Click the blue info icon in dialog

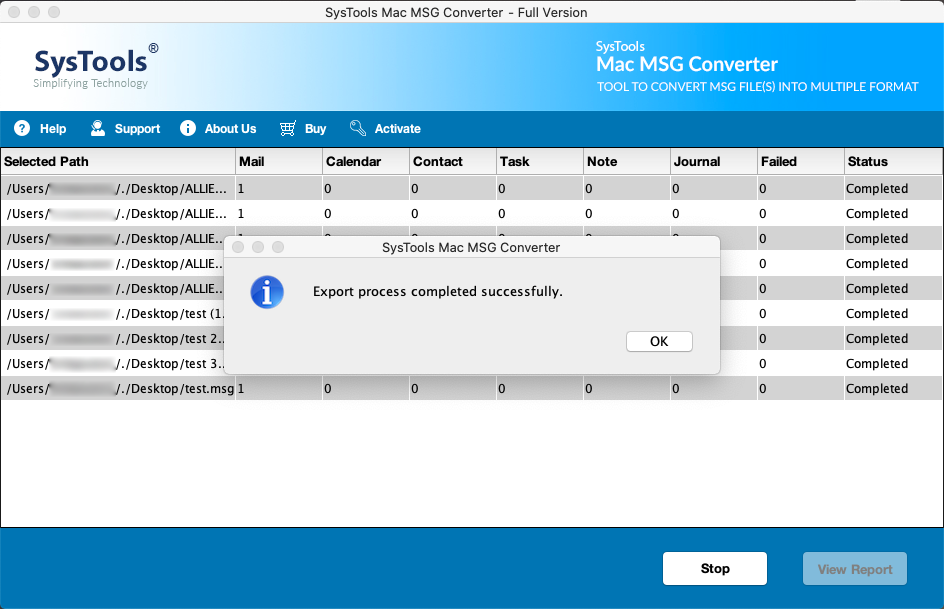(x=267, y=292)
